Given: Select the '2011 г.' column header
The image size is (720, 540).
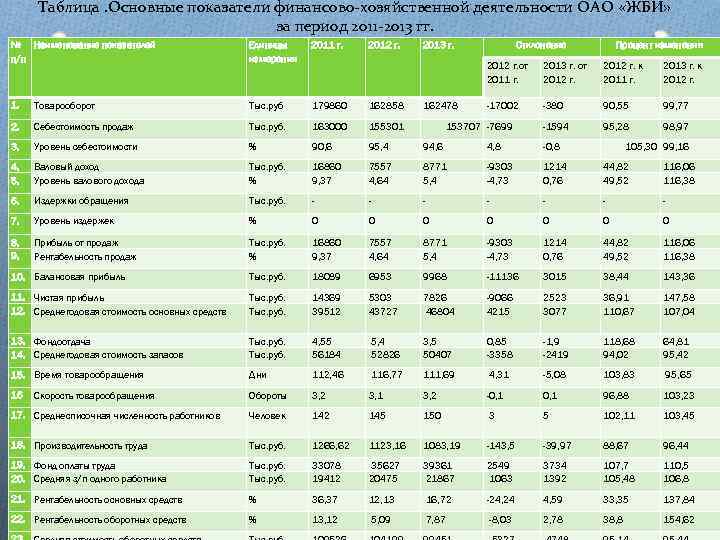Looking at the screenshot, I should tap(326, 45).
